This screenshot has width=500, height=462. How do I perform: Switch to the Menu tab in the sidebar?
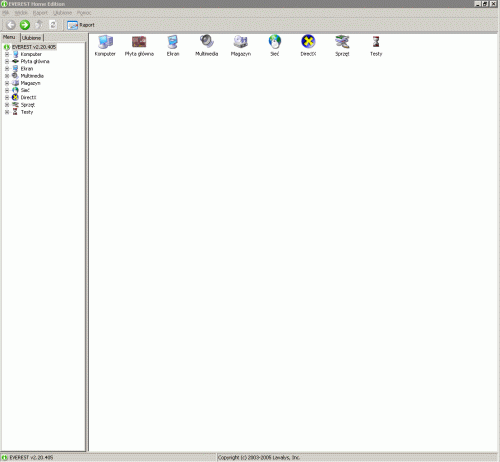(x=9, y=37)
